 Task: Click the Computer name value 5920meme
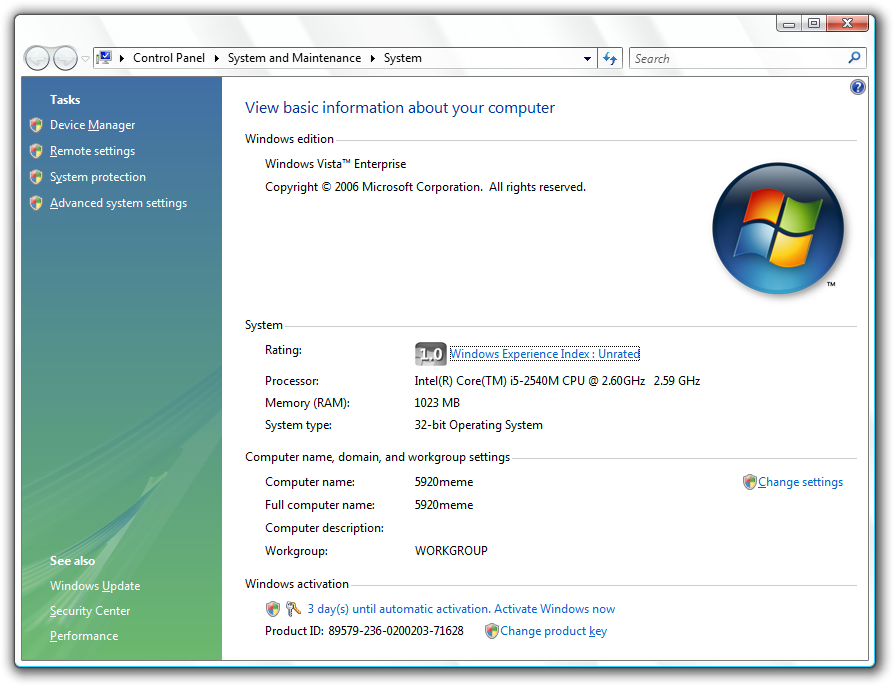[x=444, y=482]
